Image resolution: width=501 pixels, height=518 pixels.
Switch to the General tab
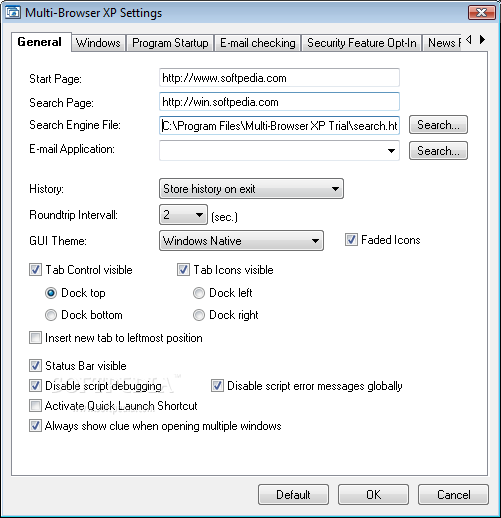40,42
